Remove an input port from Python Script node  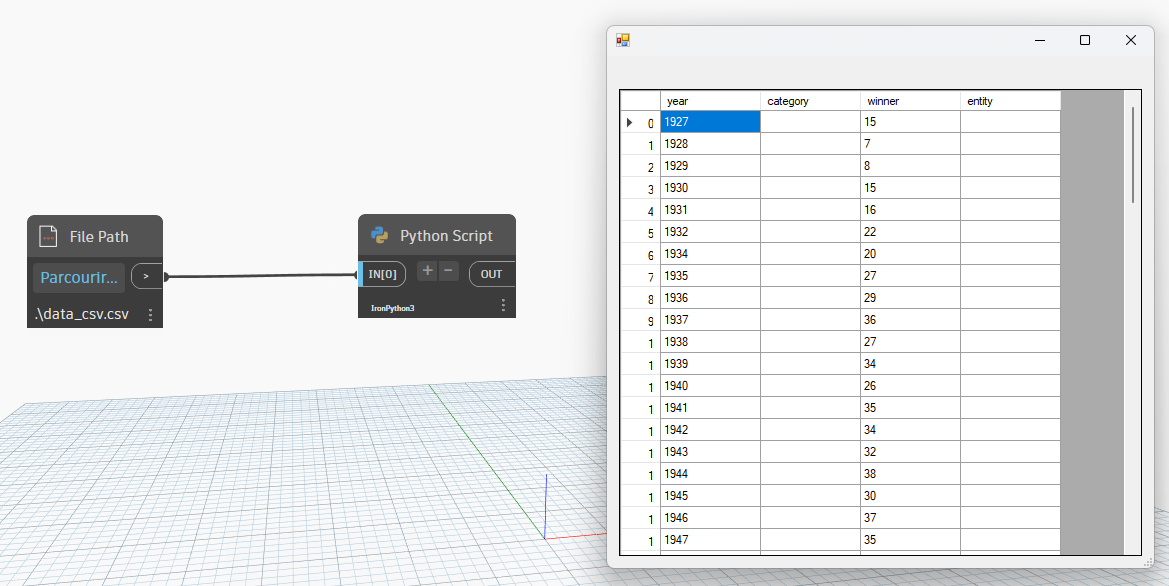pos(449,271)
